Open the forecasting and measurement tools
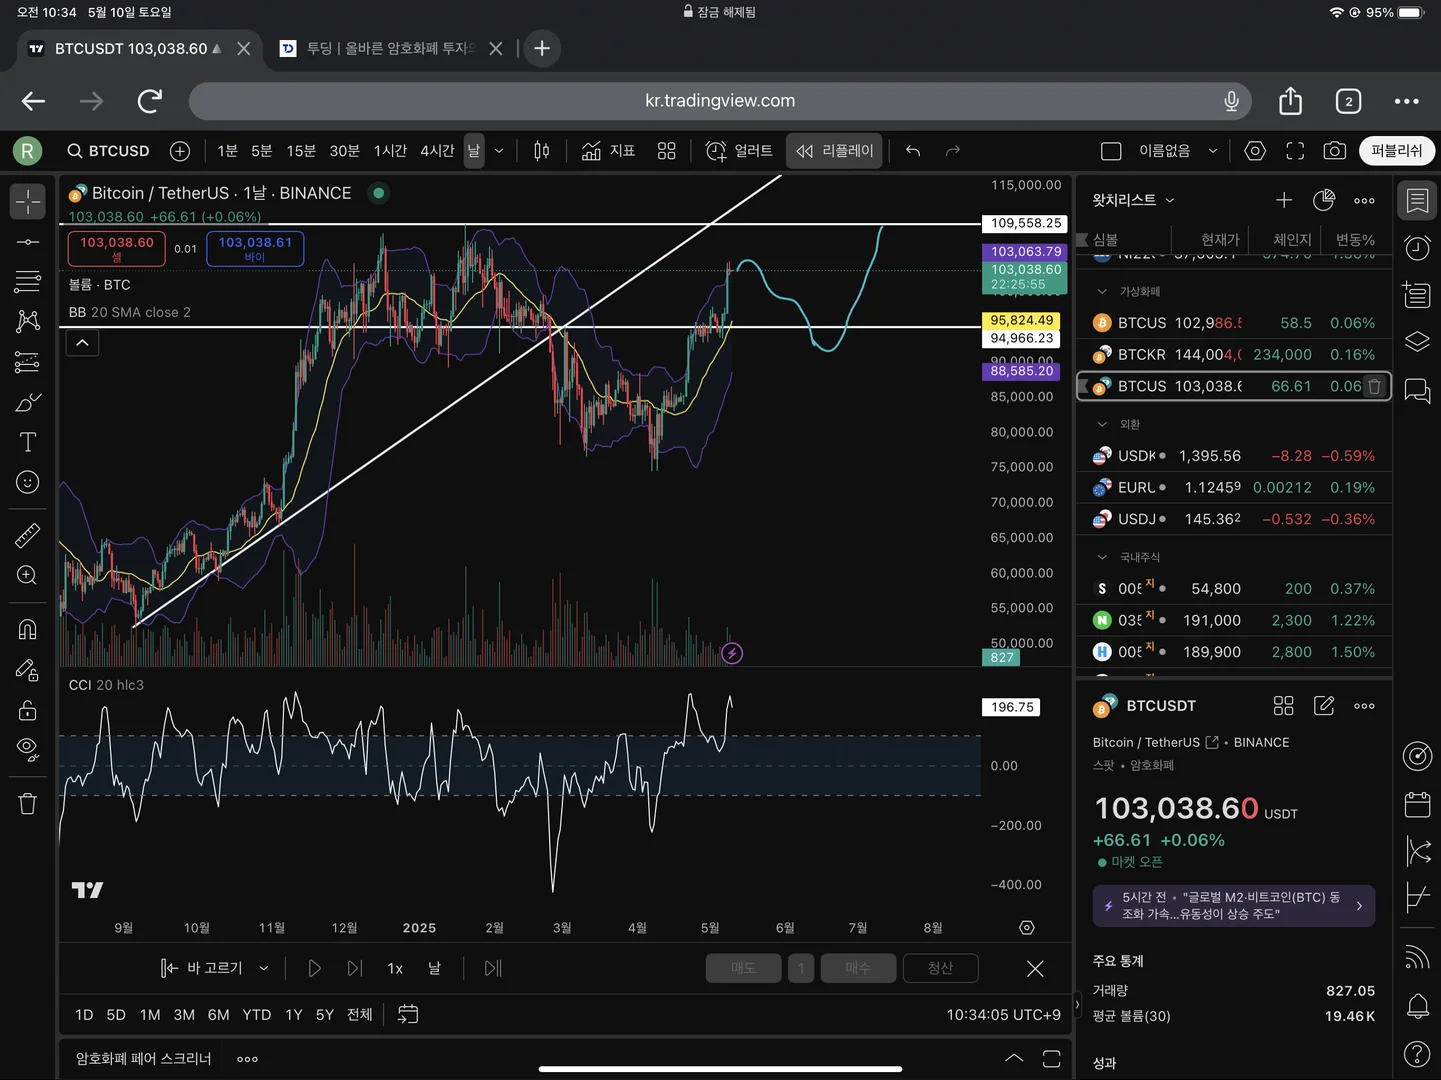The image size is (1441, 1080). tap(28, 362)
